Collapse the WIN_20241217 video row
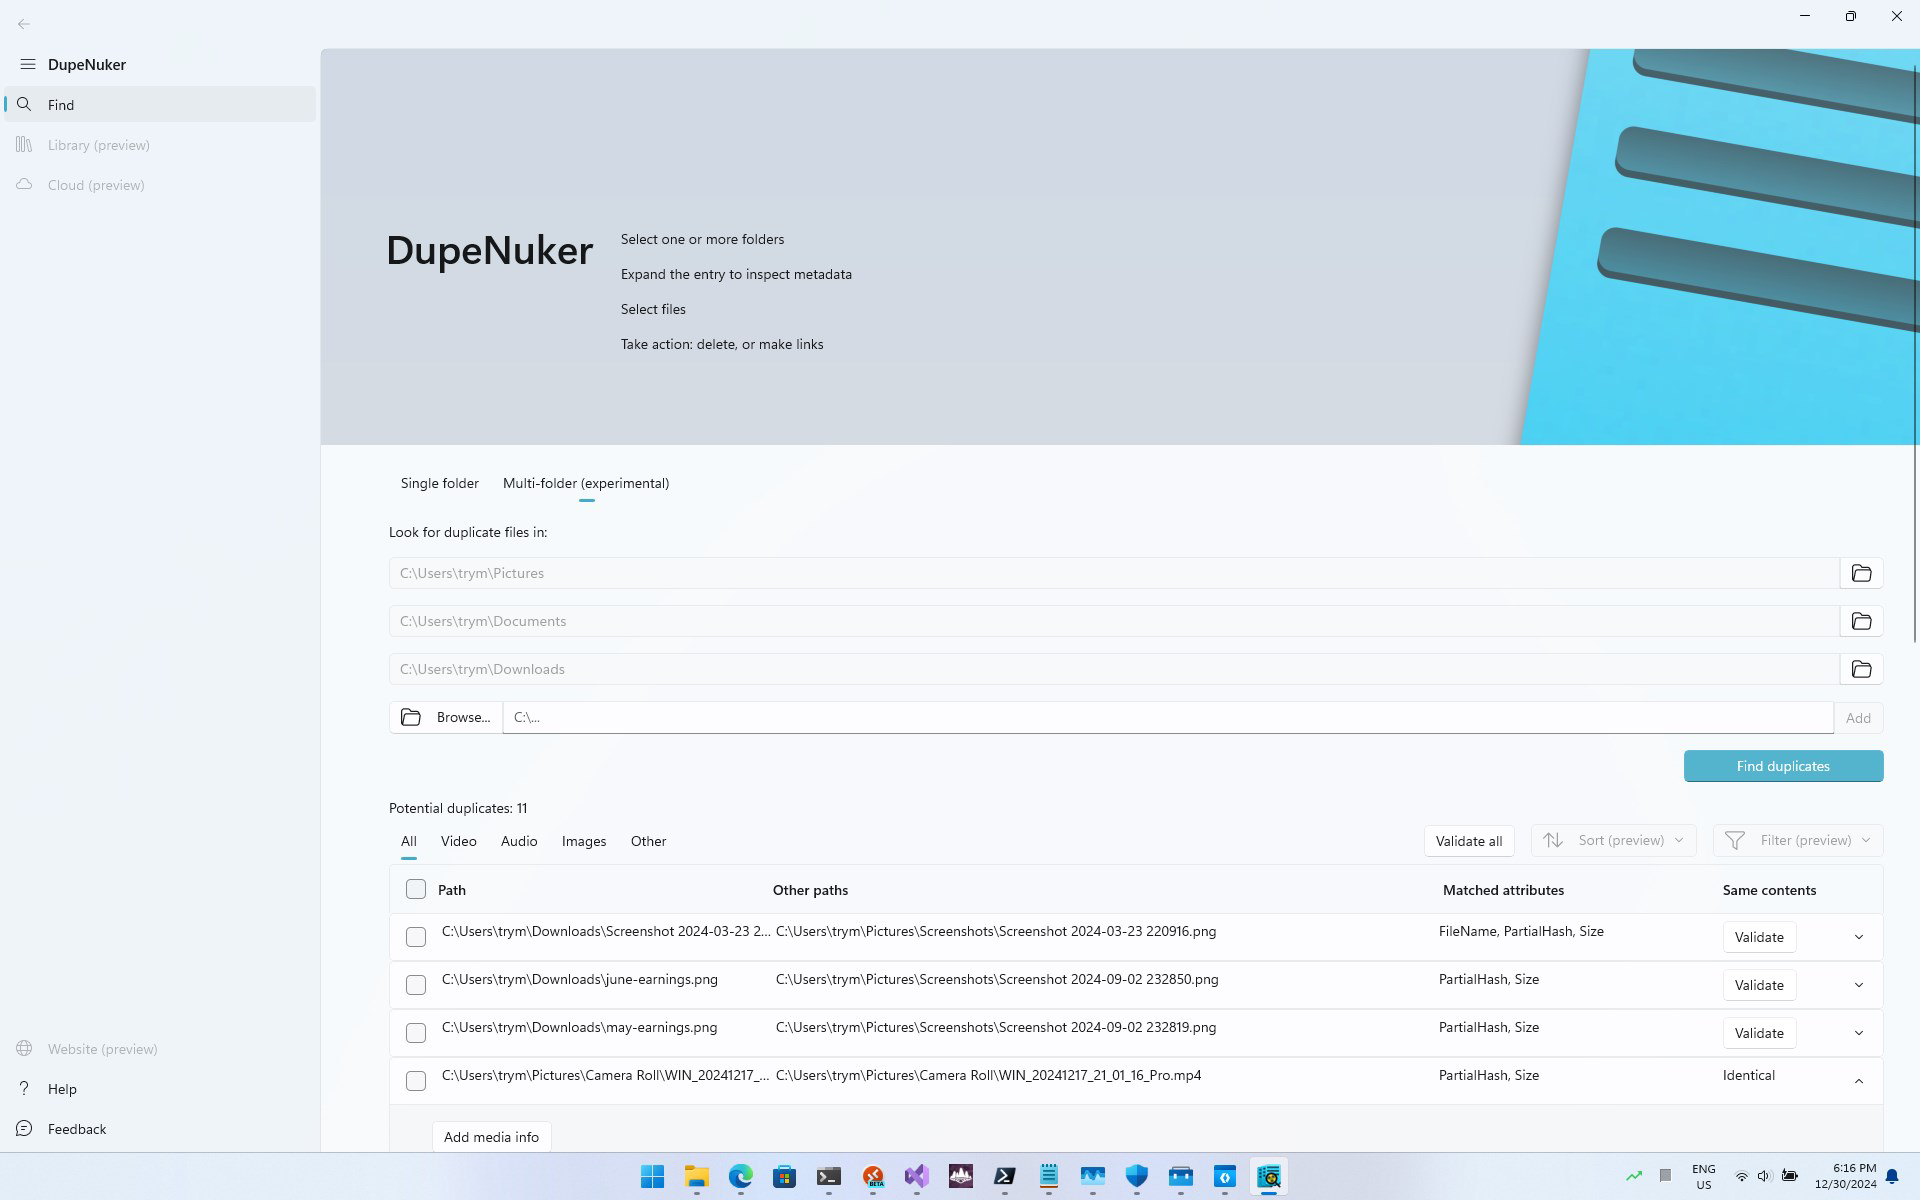 pos(1859,1081)
